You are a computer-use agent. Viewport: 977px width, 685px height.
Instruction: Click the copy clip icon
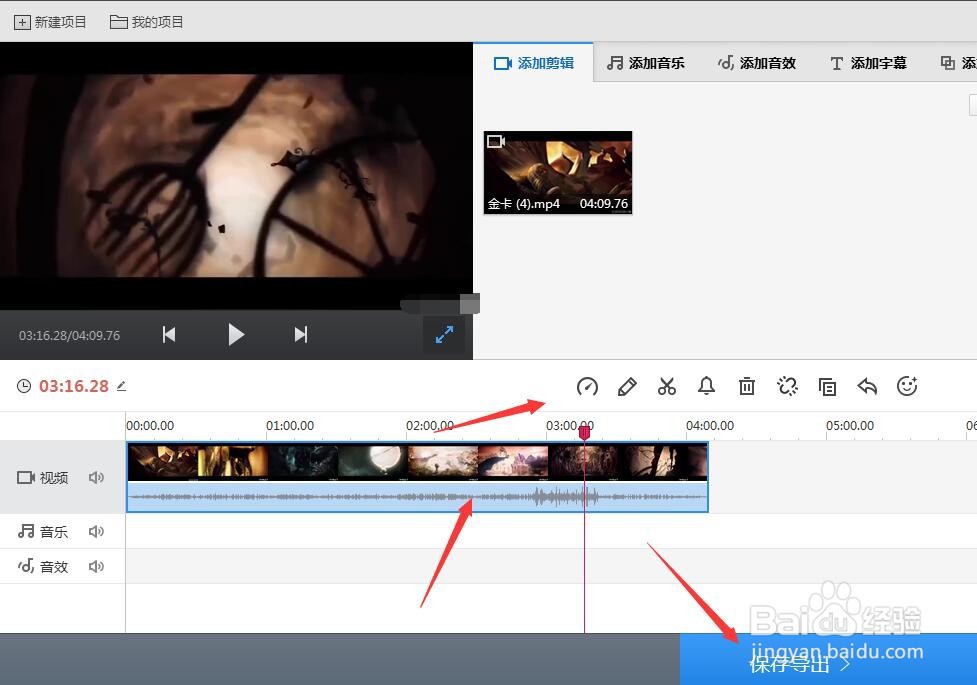(827, 386)
